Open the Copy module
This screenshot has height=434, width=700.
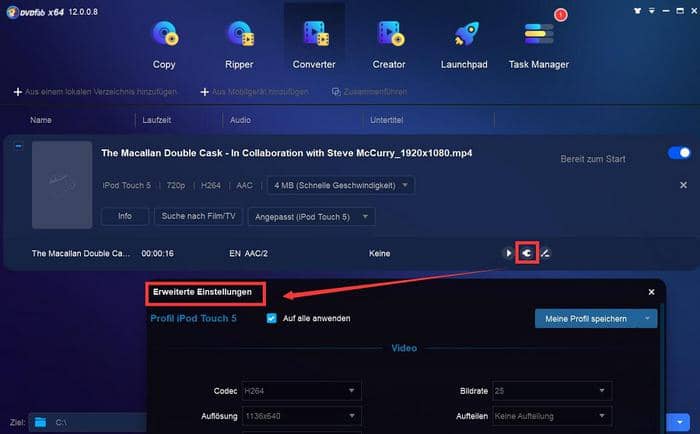click(x=164, y=45)
